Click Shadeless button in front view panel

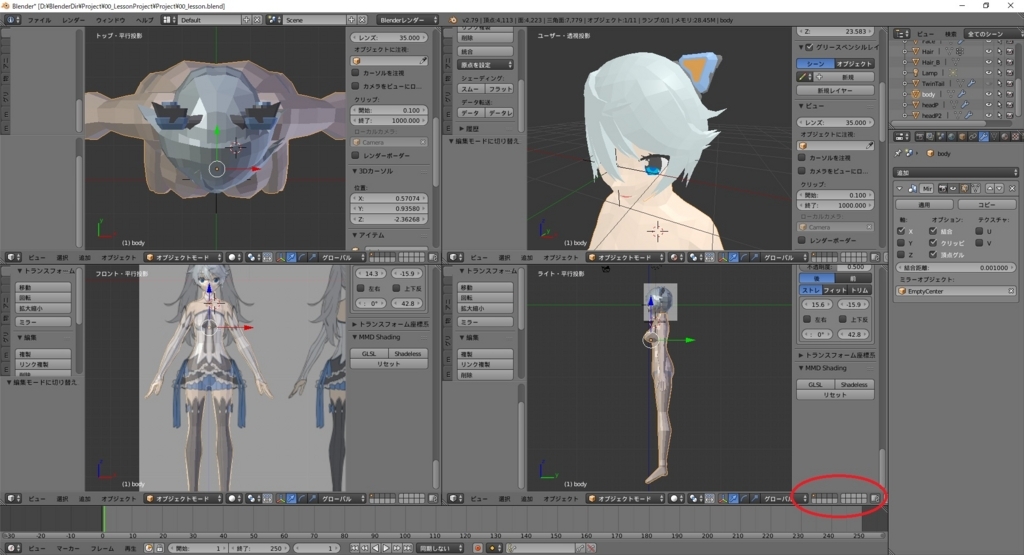tap(408, 354)
